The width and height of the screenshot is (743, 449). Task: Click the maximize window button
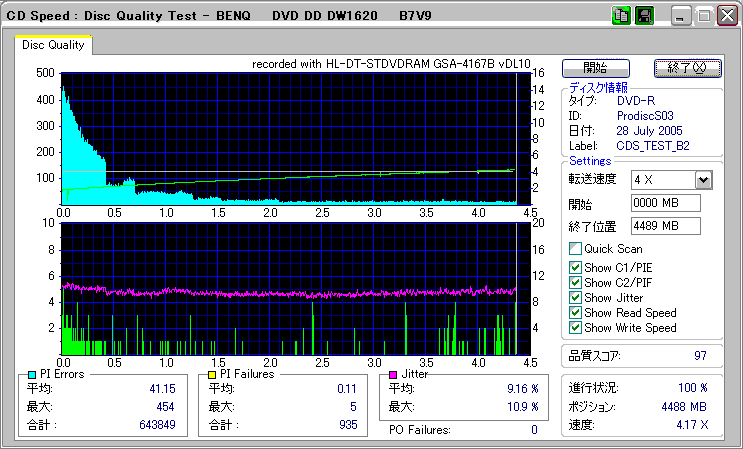pos(705,17)
